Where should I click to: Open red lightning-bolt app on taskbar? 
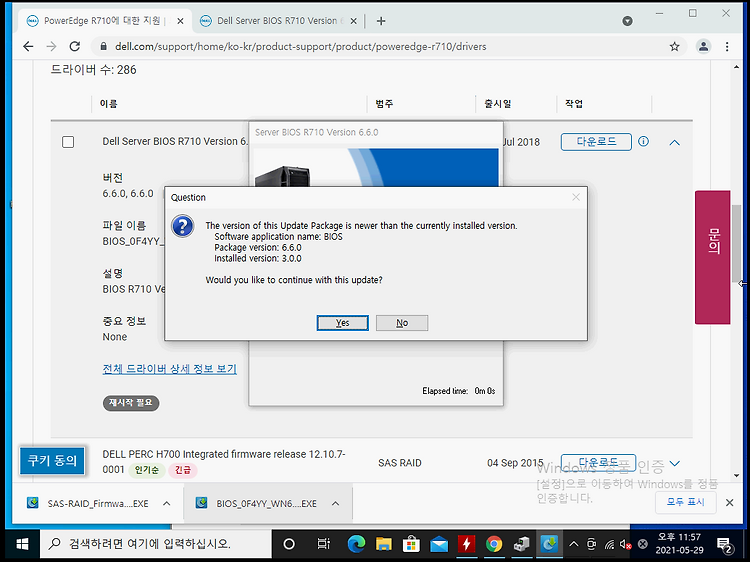coord(466,544)
